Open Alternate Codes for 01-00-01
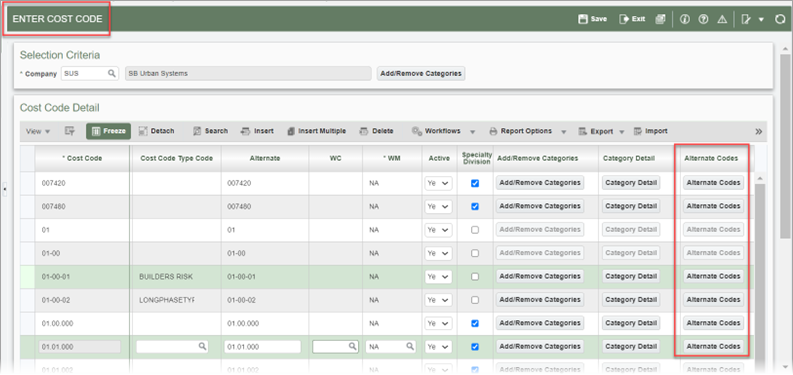The height and width of the screenshot is (375, 793). (713, 276)
